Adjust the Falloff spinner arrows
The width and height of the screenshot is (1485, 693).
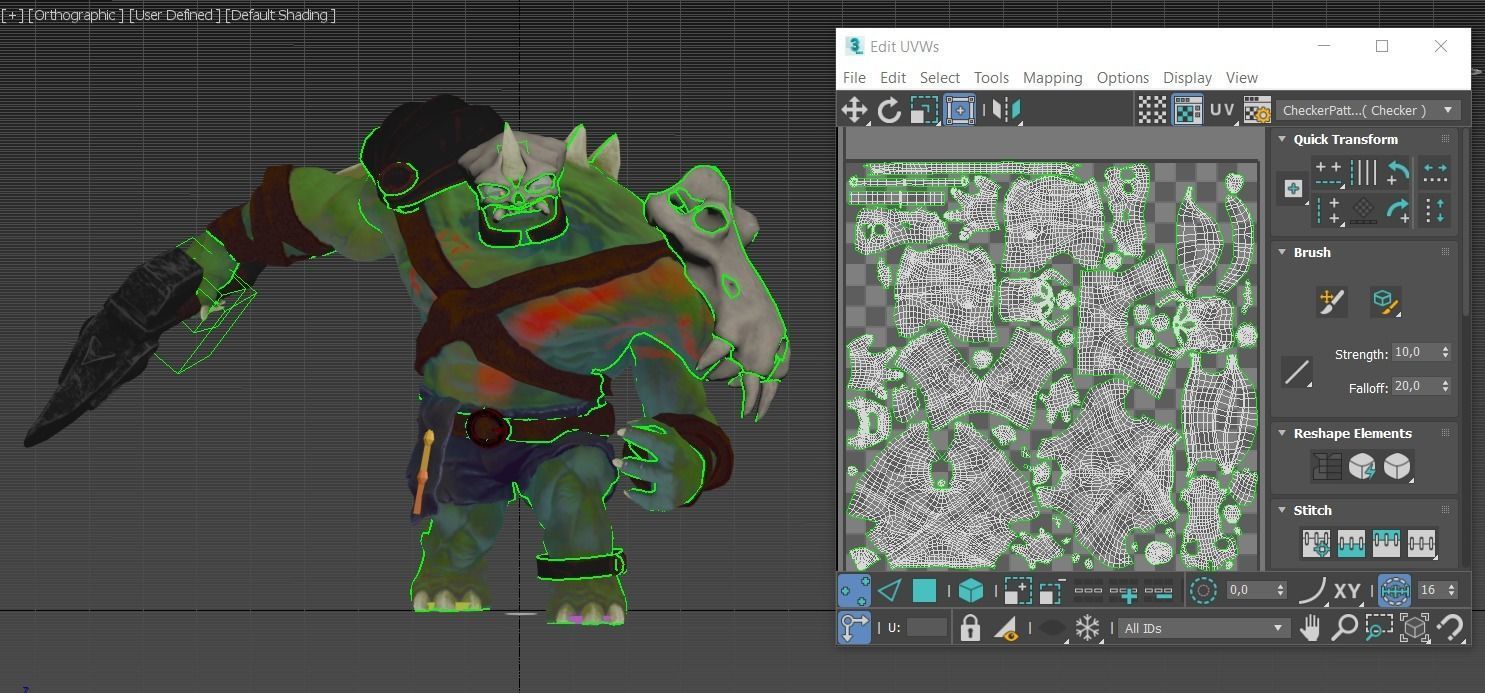pos(1445,386)
